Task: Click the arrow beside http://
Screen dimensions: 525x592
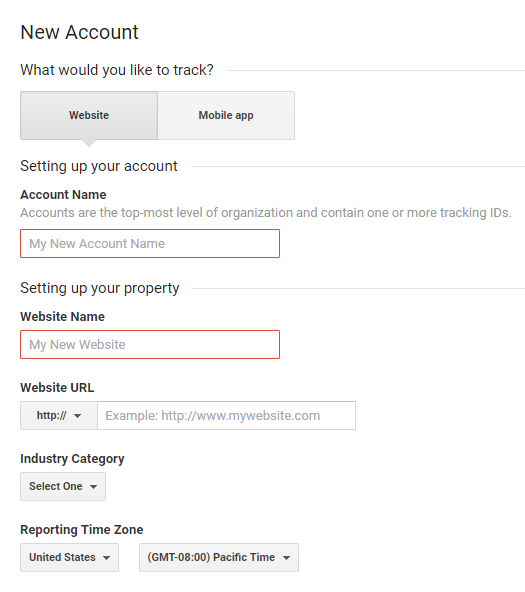Action: pyautogui.click(x=77, y=416)
